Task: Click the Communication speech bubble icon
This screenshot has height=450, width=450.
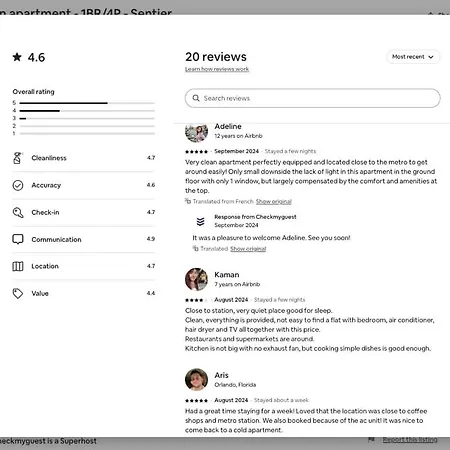Action: point(18,239)
